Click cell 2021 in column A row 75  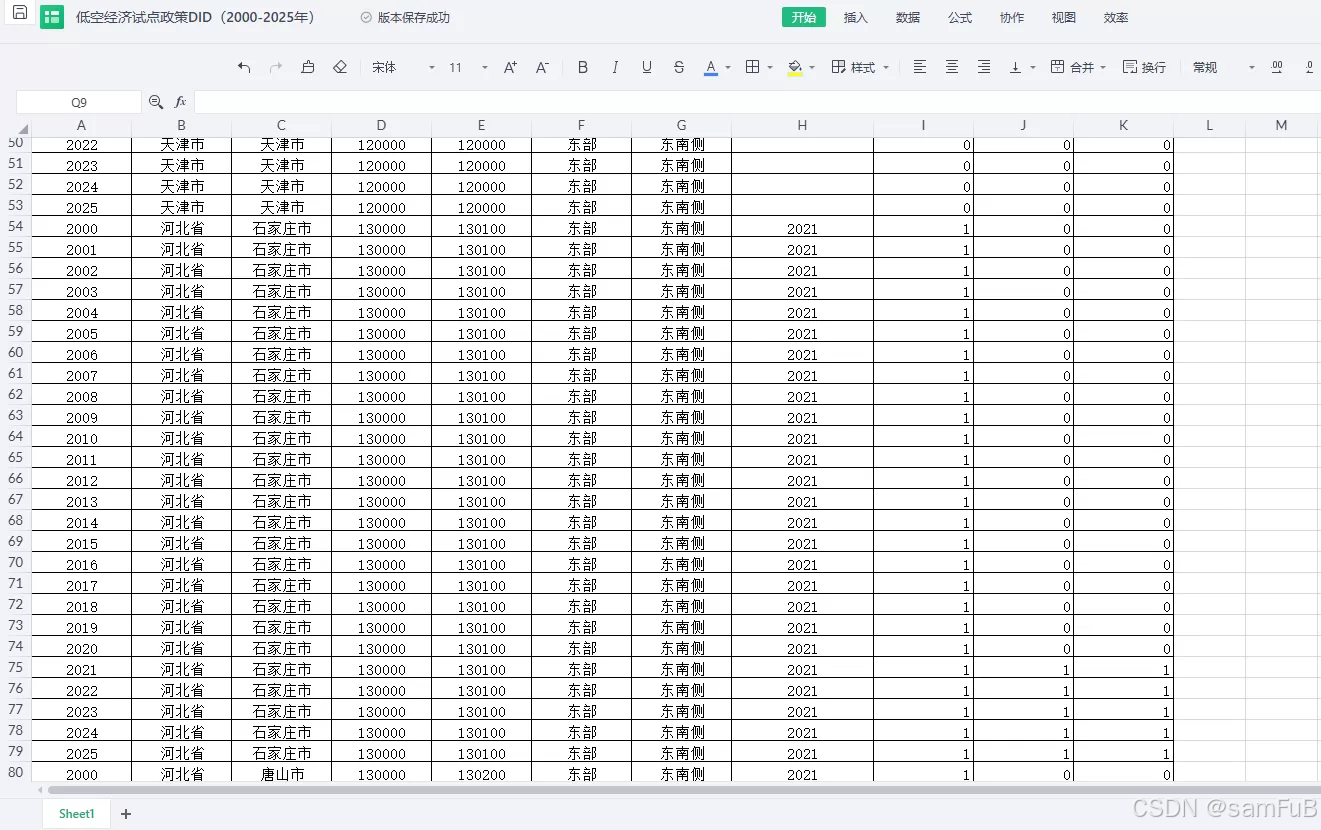point(81,669)
